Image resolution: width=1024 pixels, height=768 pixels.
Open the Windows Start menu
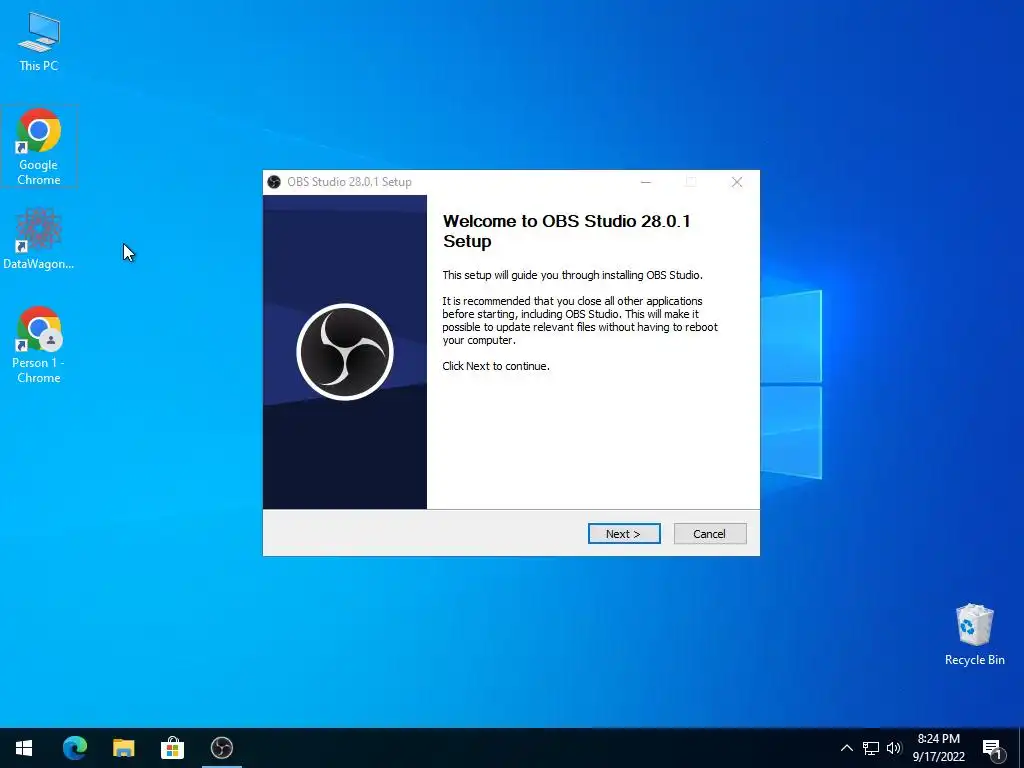[24, 748]
